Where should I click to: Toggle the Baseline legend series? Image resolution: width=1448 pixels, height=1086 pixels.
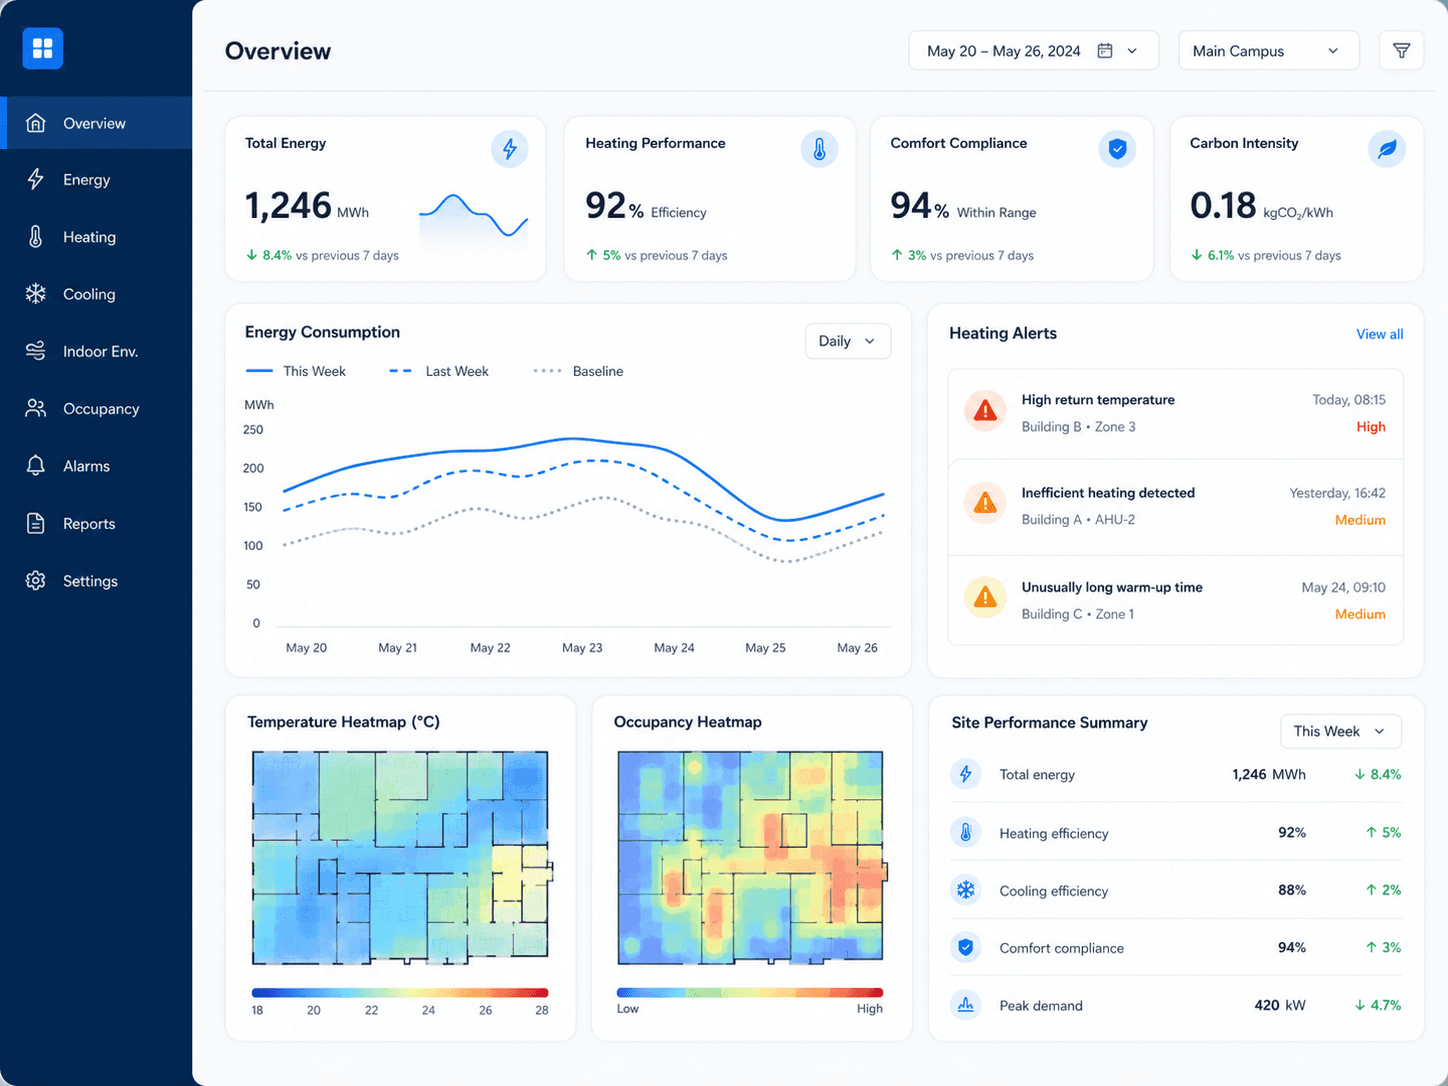[x=578, y=371]
